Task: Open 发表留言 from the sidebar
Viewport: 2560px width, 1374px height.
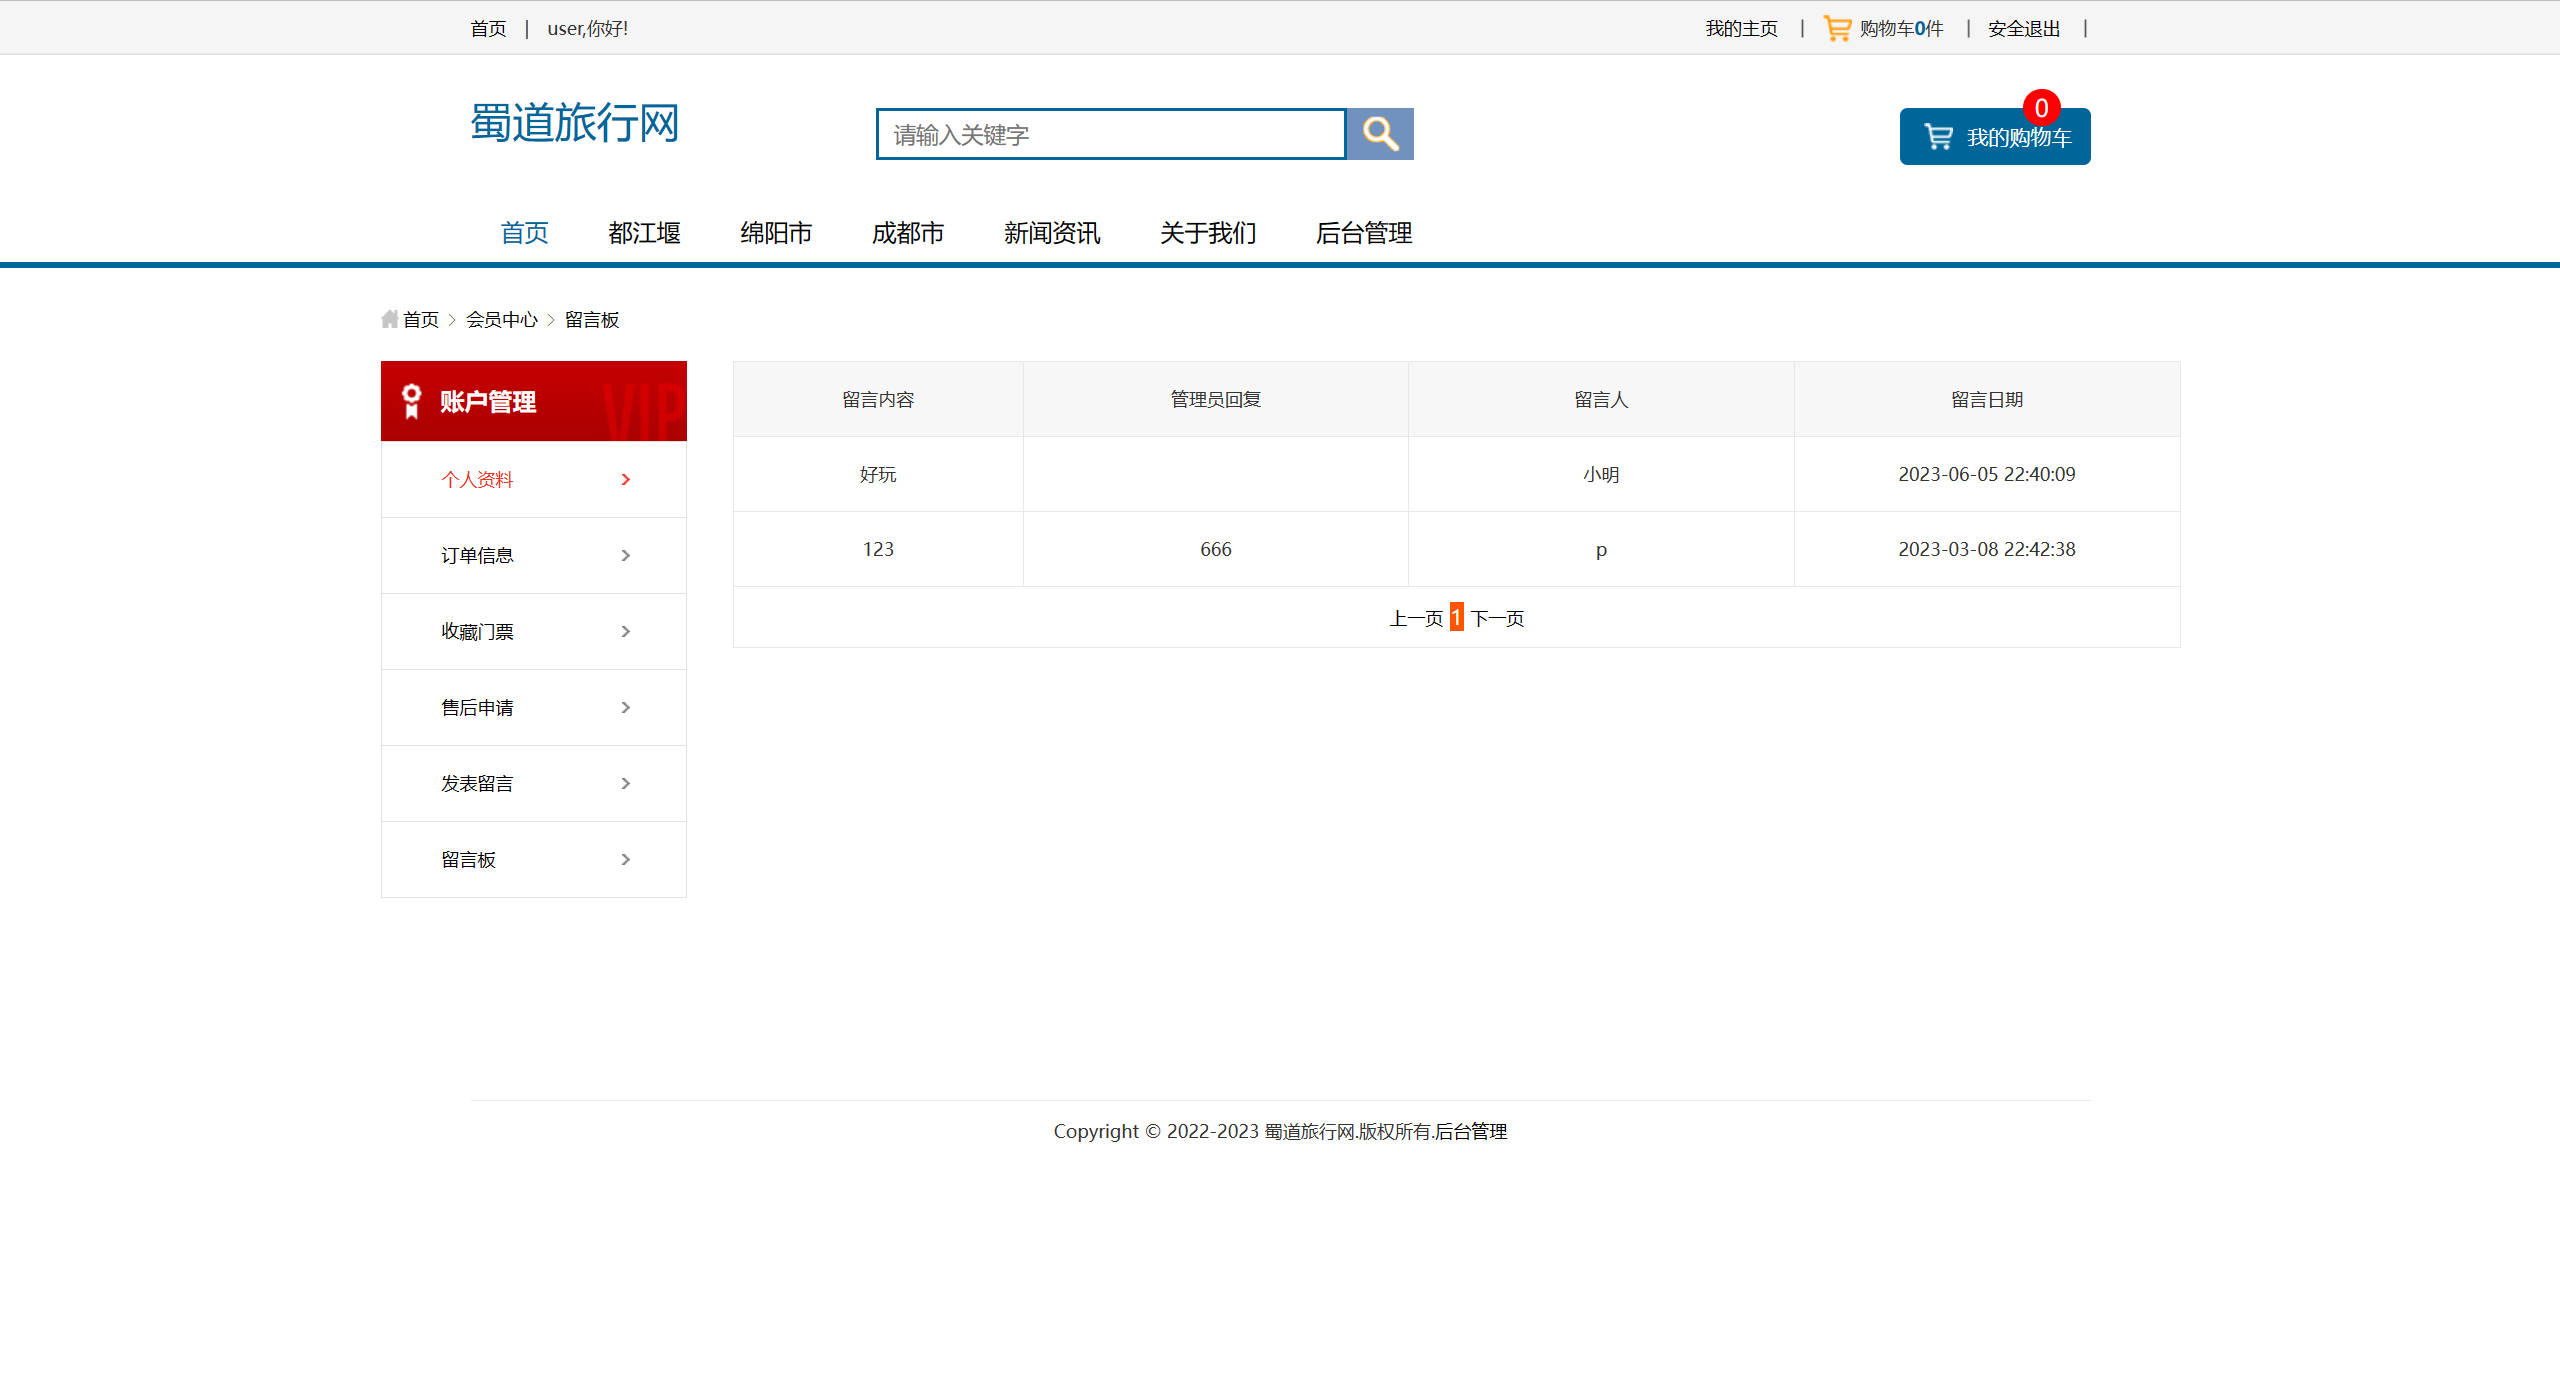Action: [x=477, y=783]
